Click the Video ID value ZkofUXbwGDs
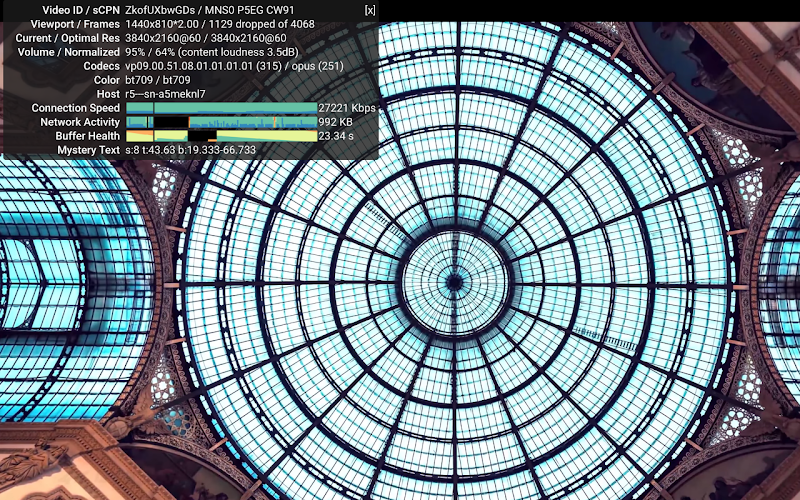Viewport: 800px width, 500px height. point(160,10)
